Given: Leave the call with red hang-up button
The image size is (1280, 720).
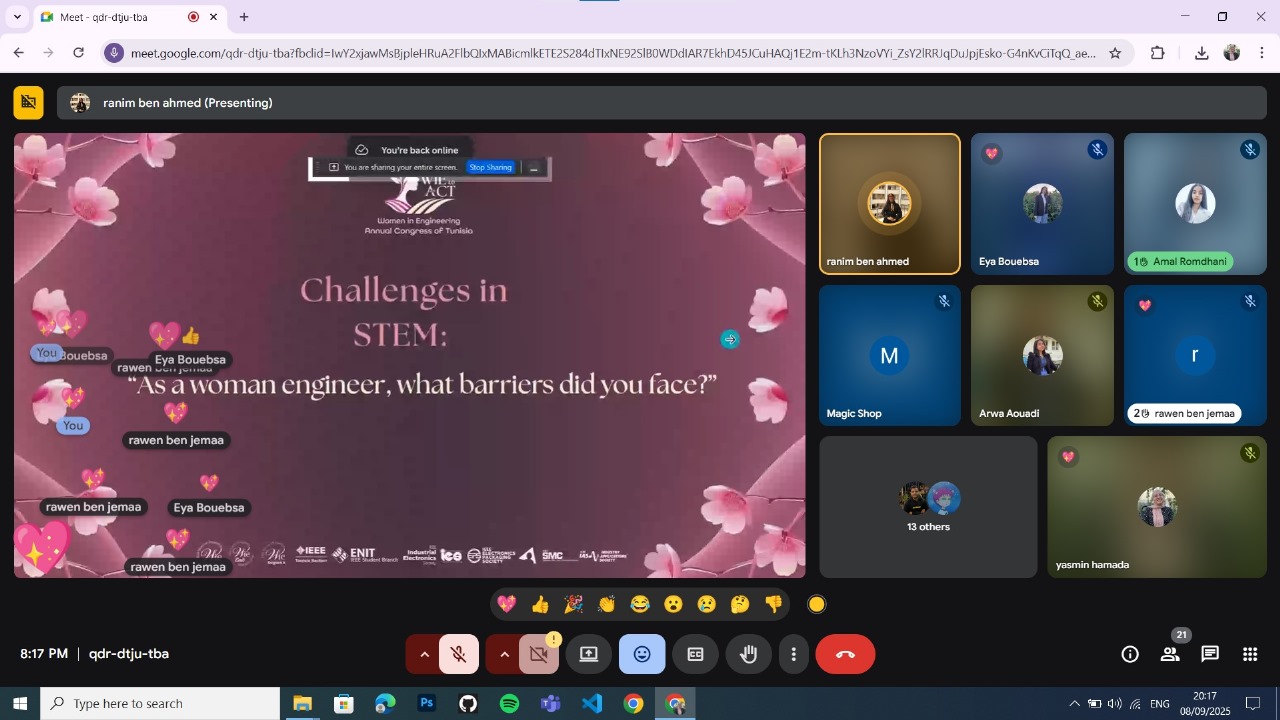Looking at the screenshot, I should click(x=845, y=655).
